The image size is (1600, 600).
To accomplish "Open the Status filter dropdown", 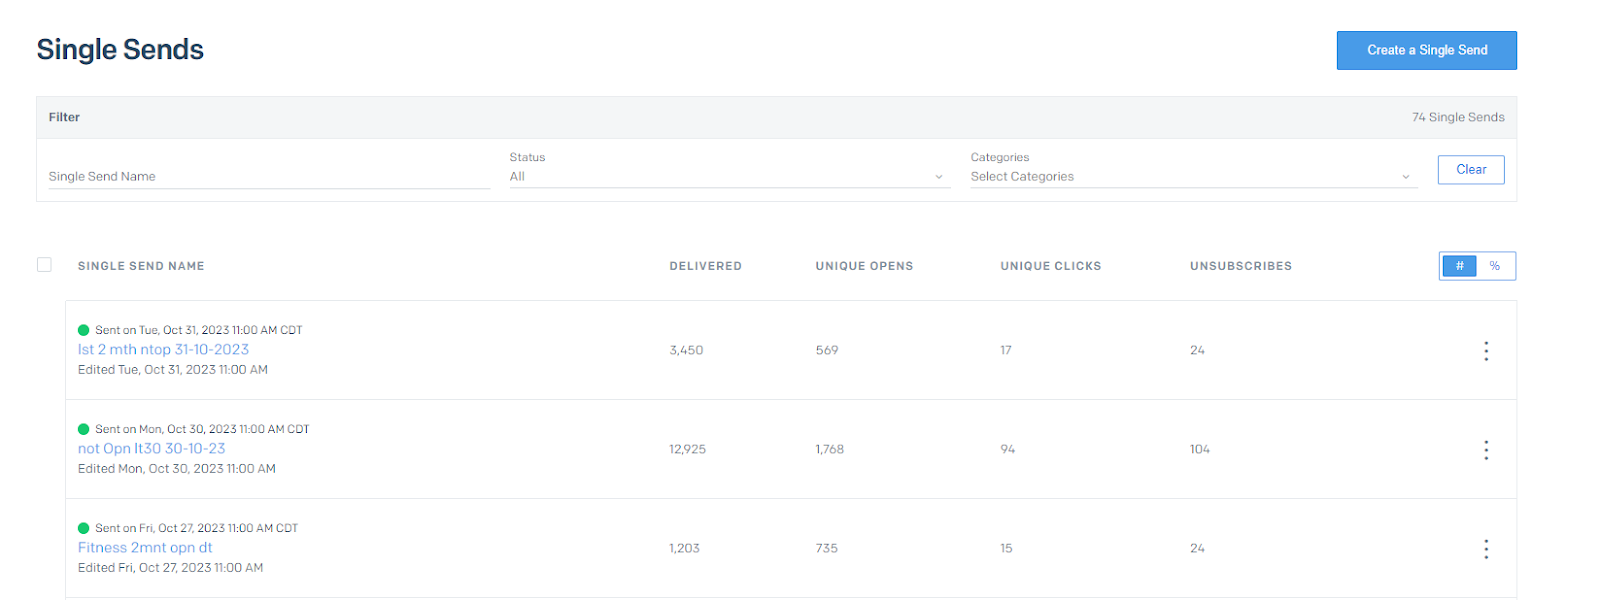I will 728,176.
